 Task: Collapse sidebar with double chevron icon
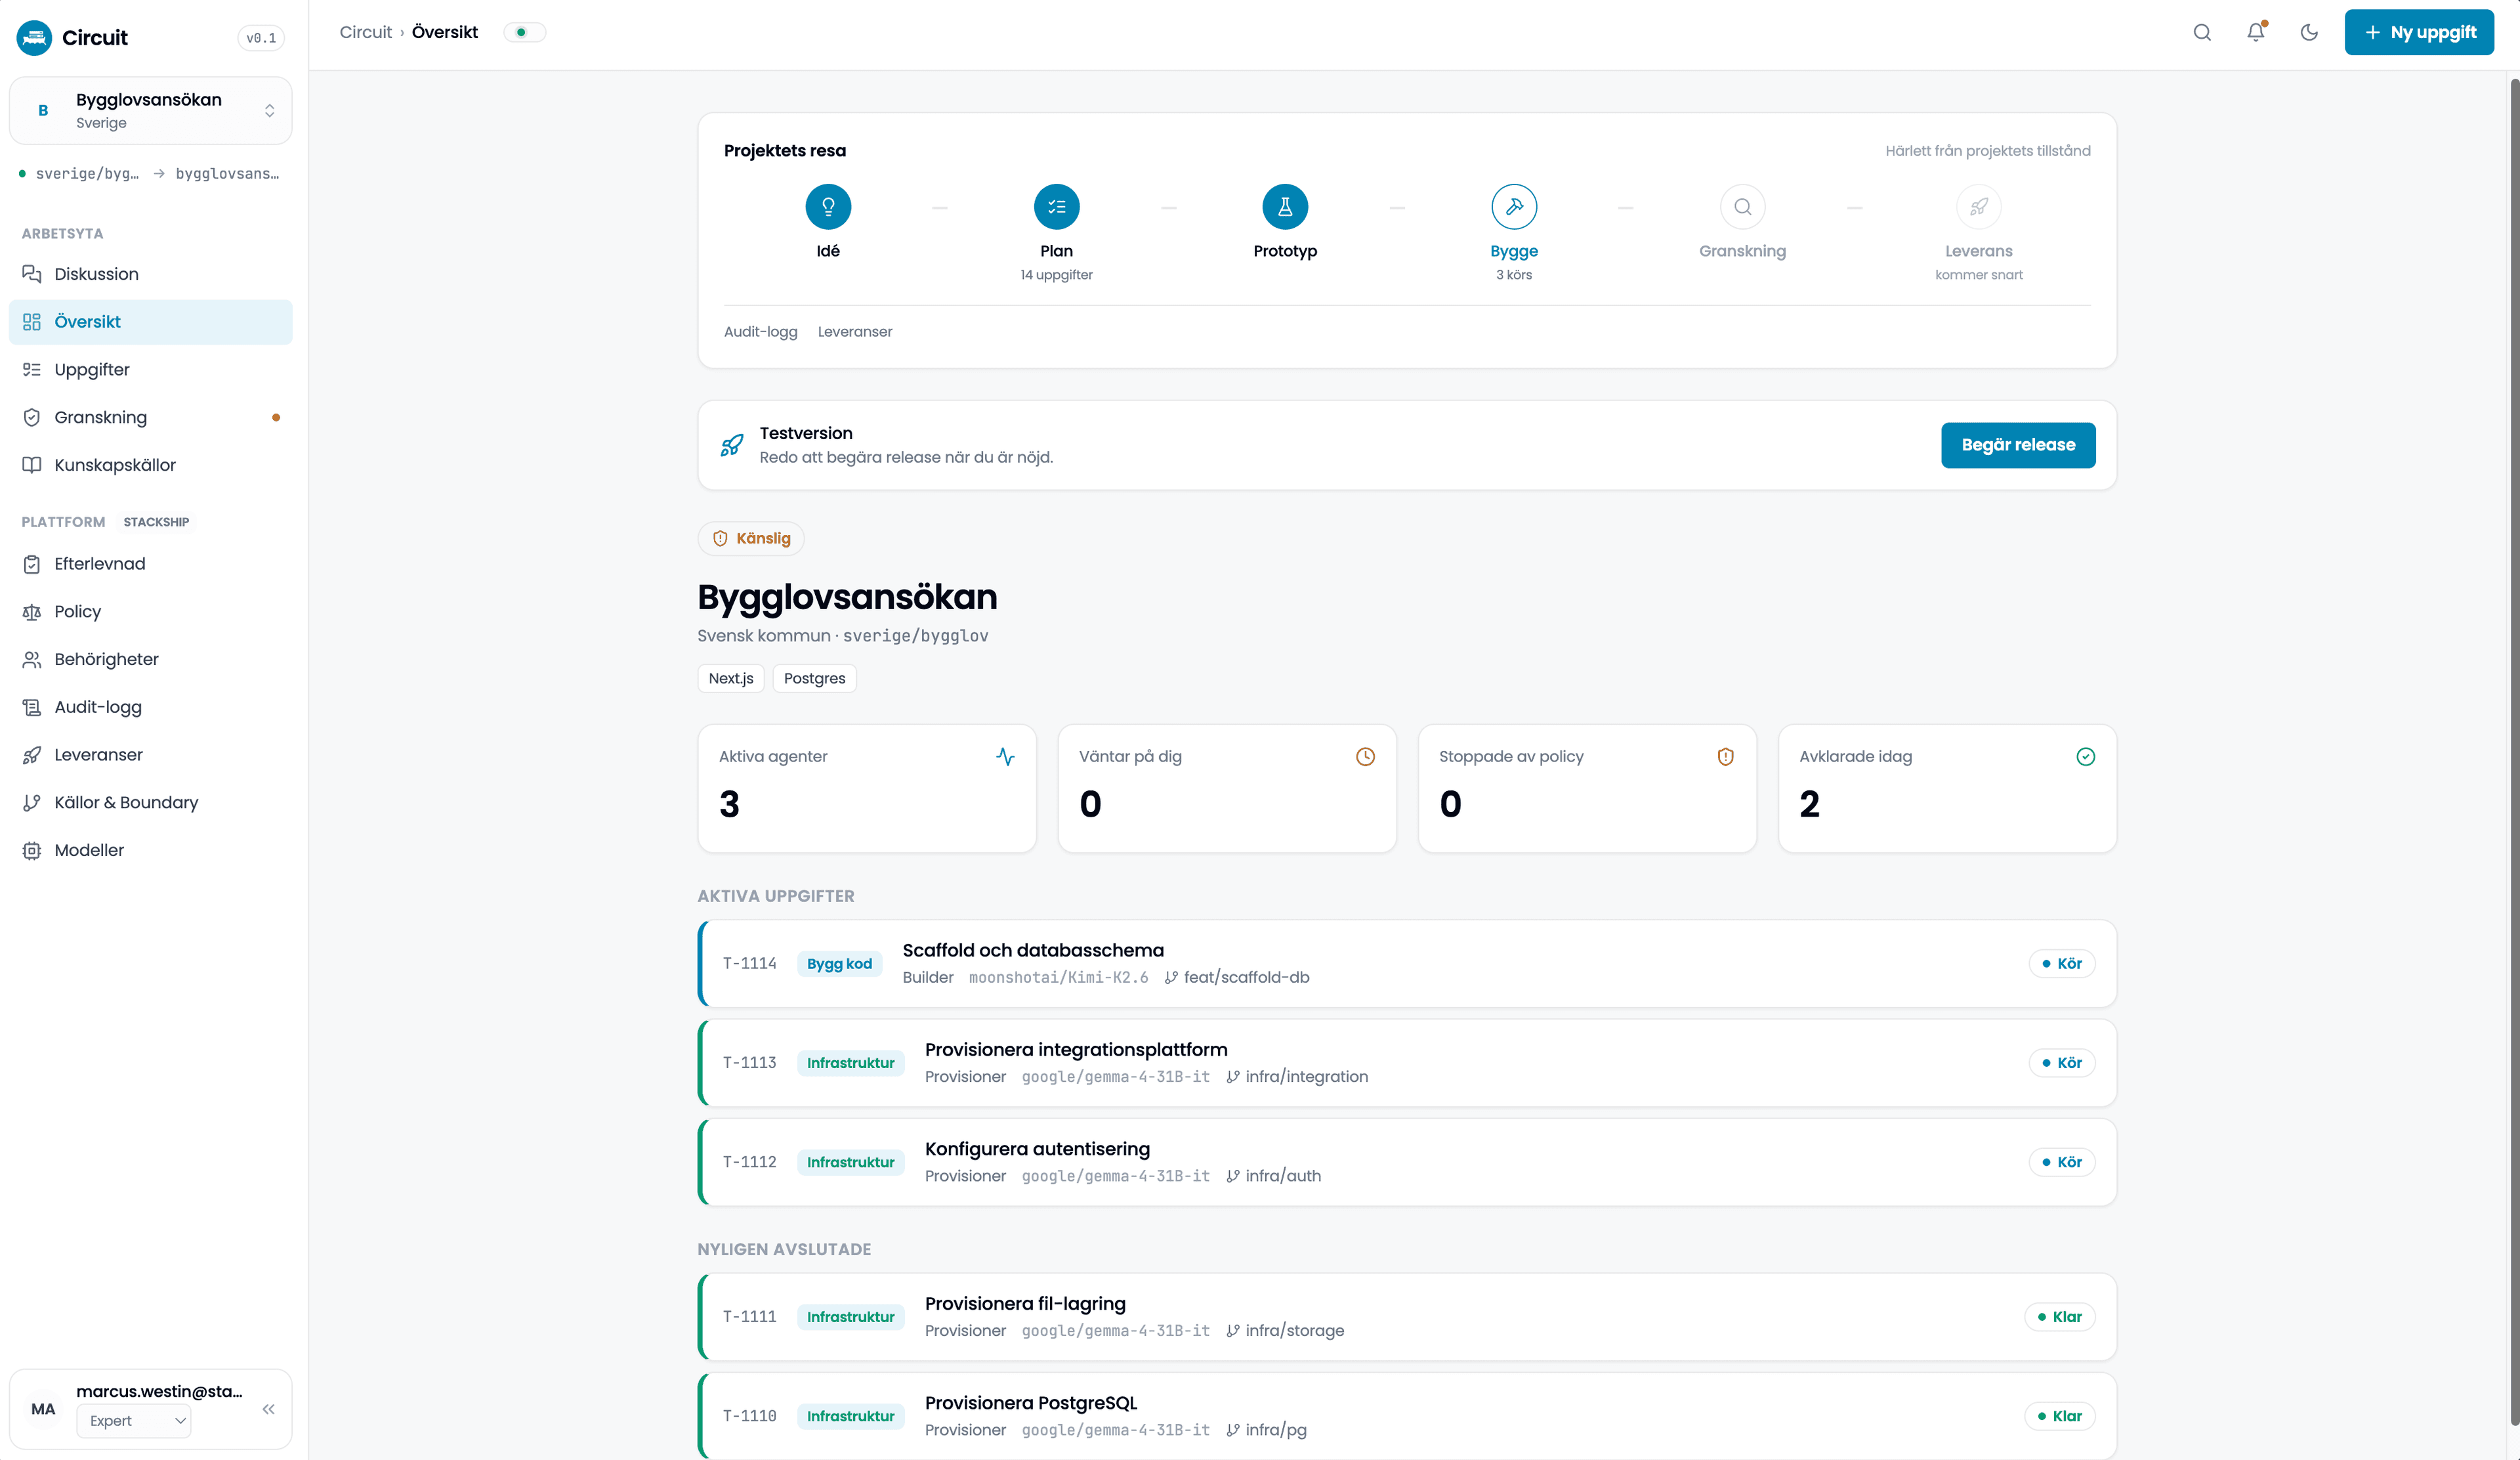tap(268, 1409)
